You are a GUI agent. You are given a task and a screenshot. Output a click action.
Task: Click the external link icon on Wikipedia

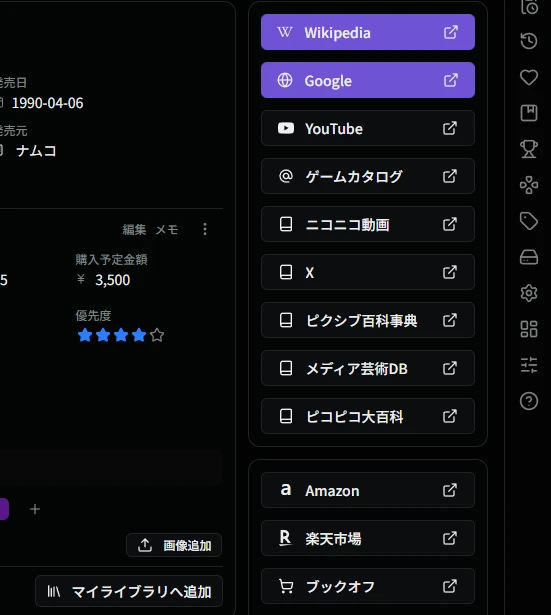(x=451, y=32)
